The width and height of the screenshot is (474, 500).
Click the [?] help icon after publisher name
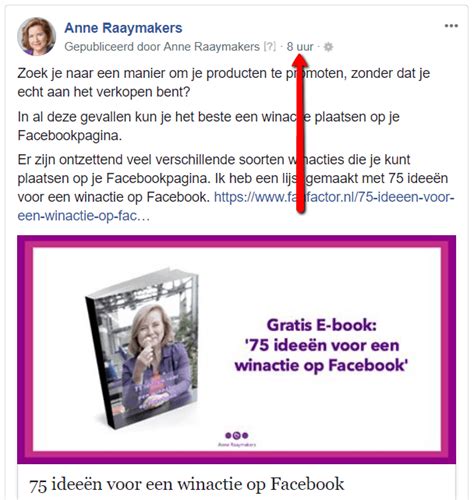[x=270, y=47]
